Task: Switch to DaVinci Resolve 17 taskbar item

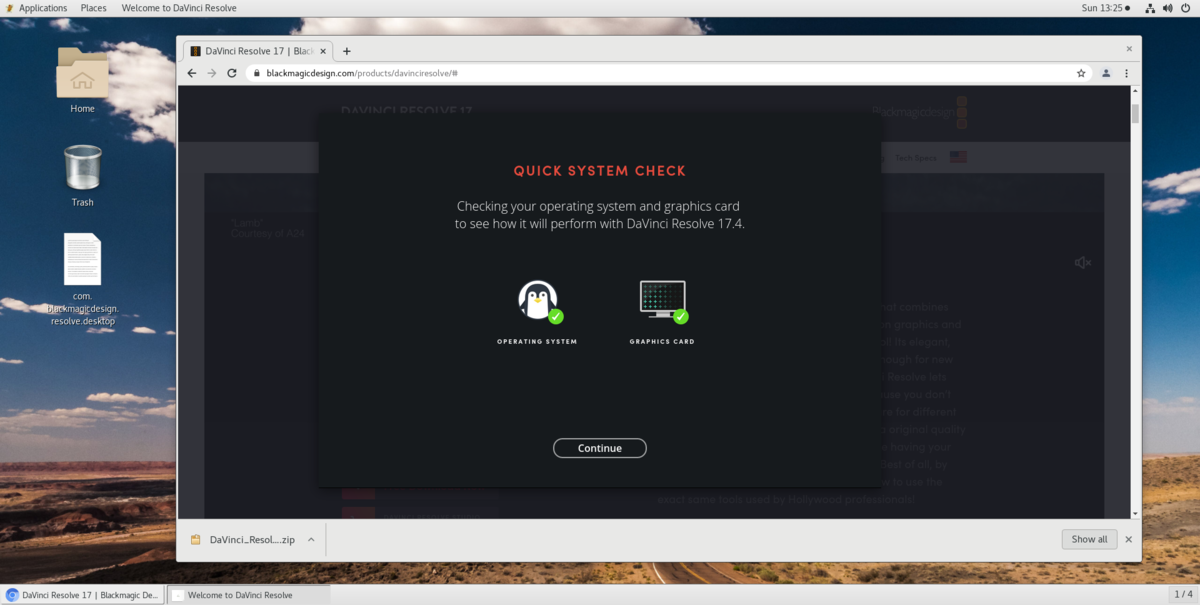Action: click(x=83, y=595)
